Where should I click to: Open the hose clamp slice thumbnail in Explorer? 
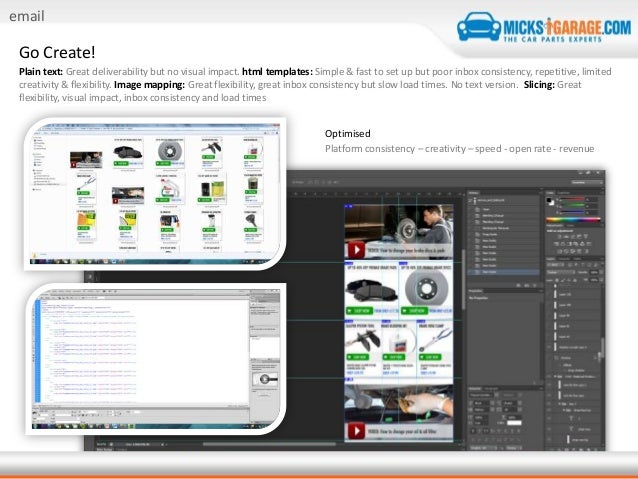click(86, 188)
